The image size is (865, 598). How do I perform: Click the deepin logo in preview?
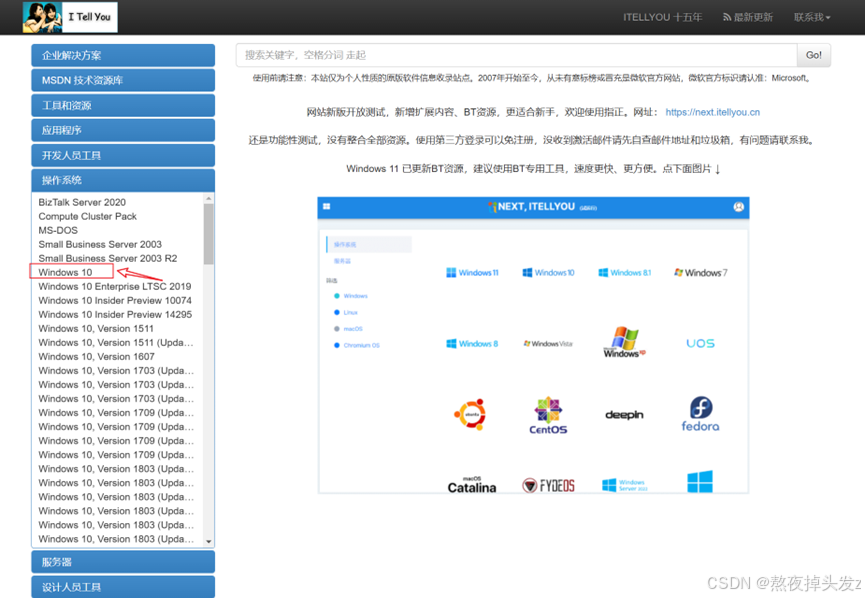click(x=624, y=415)
